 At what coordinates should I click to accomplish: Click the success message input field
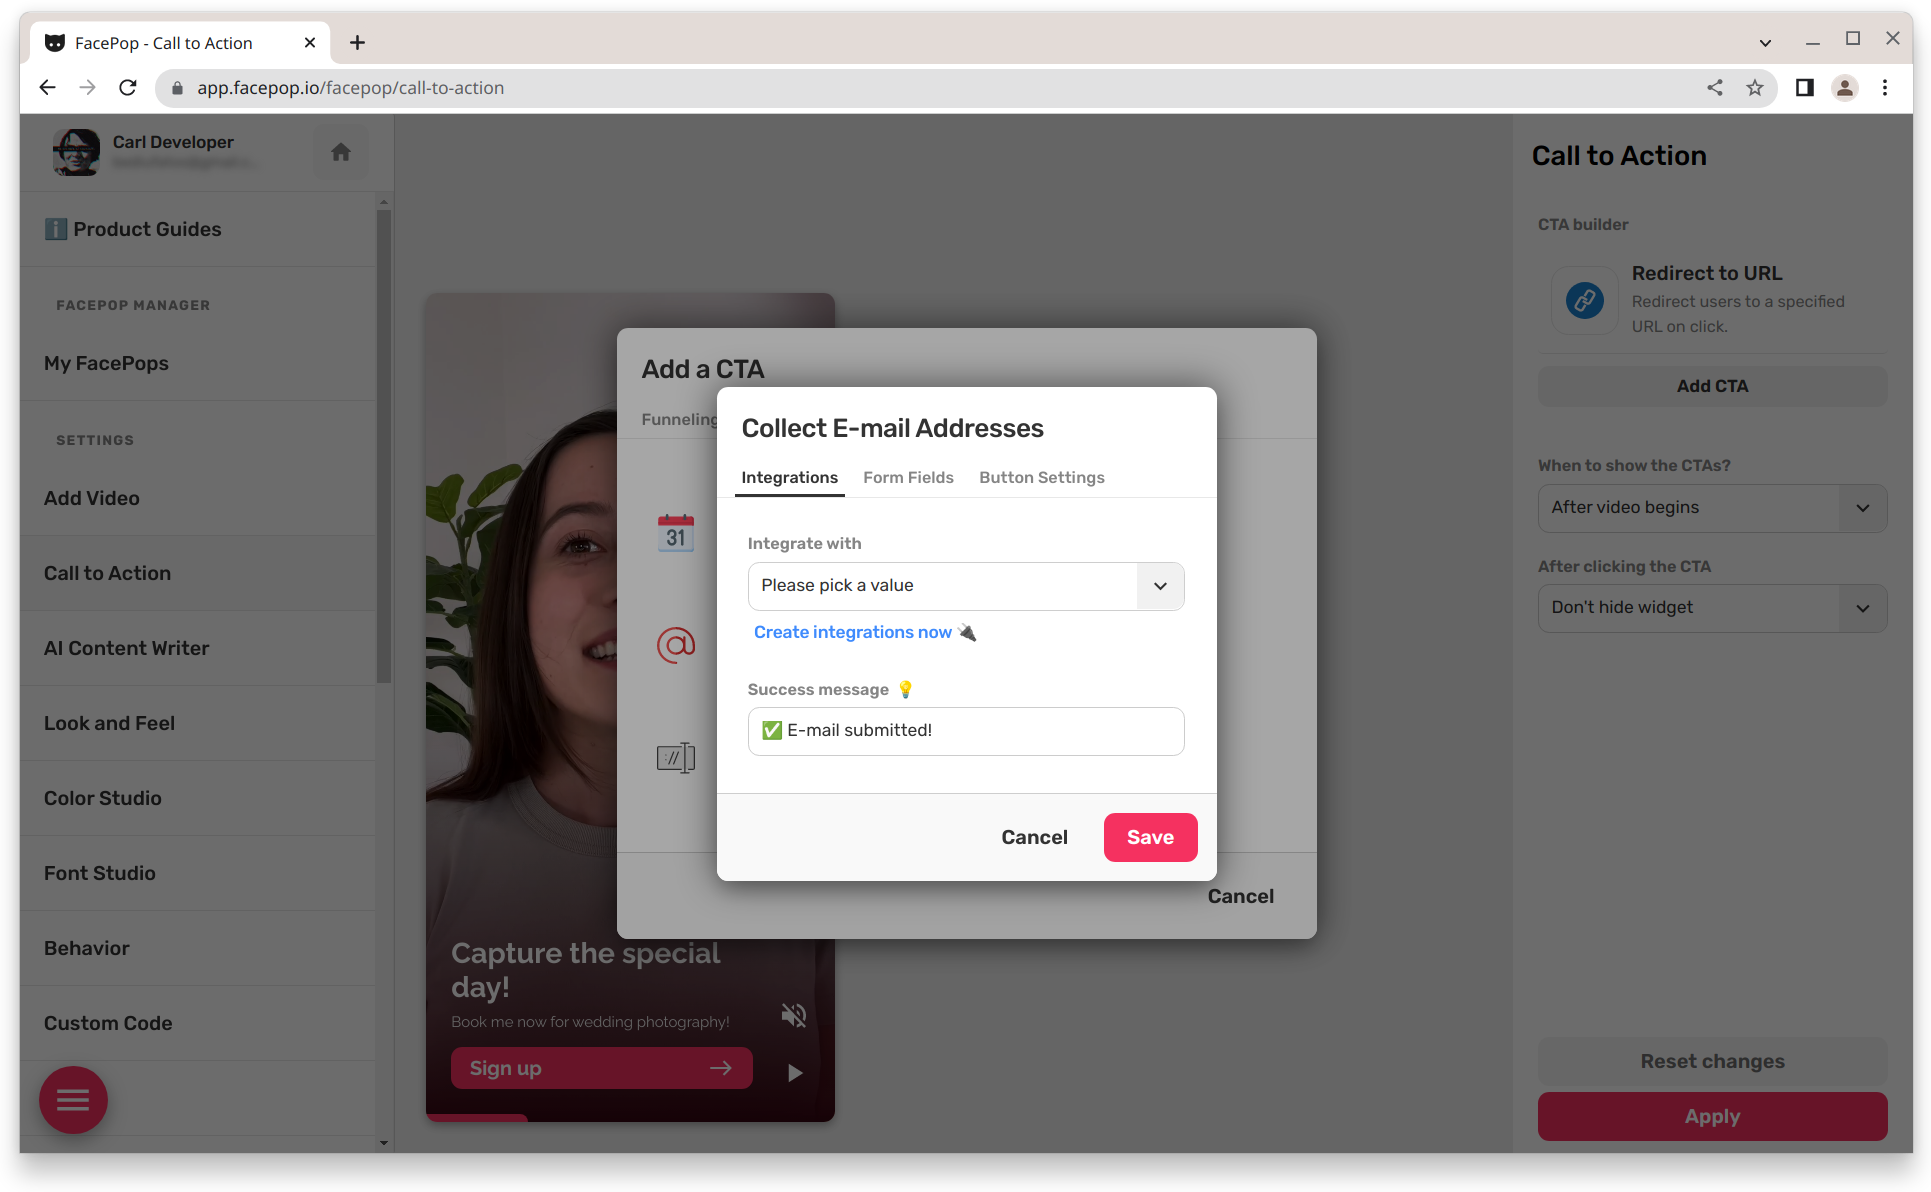coord(966,728)
